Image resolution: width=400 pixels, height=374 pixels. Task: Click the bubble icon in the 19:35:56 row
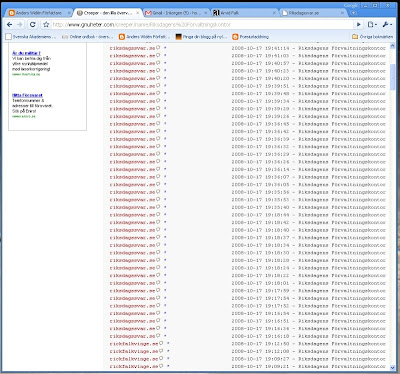point(158,191)
